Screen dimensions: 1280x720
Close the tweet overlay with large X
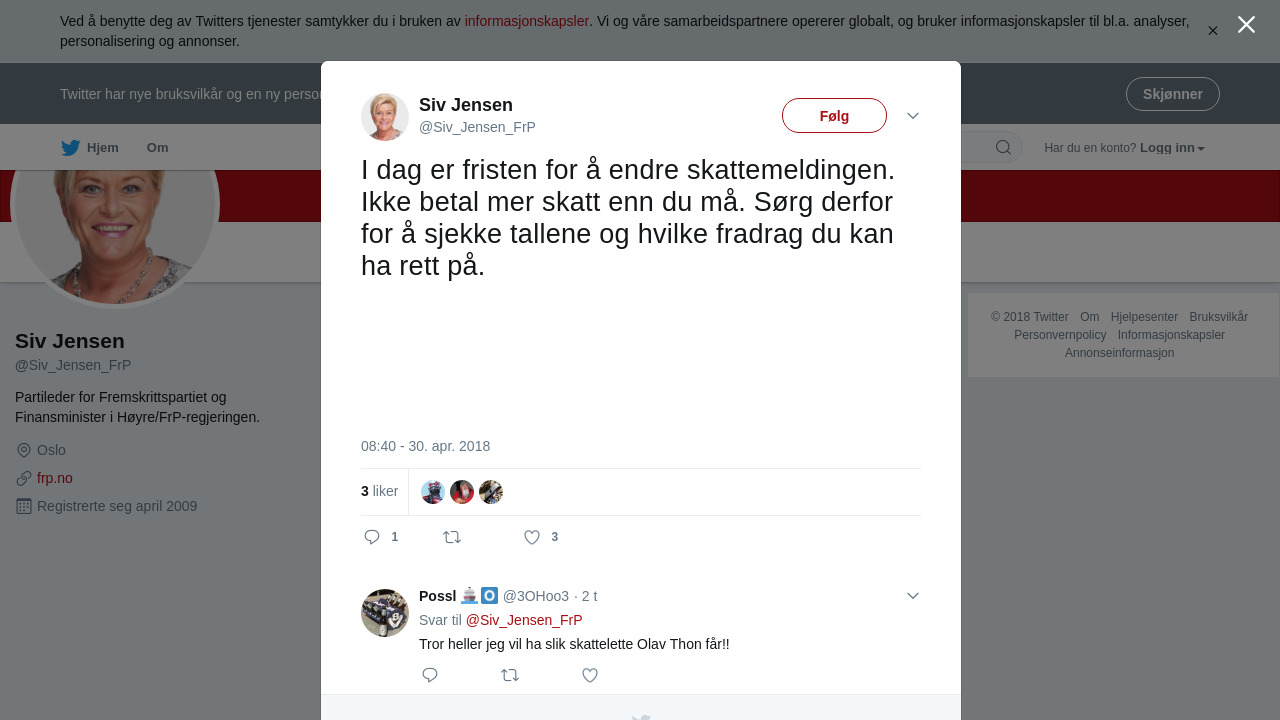[1246, 25]
